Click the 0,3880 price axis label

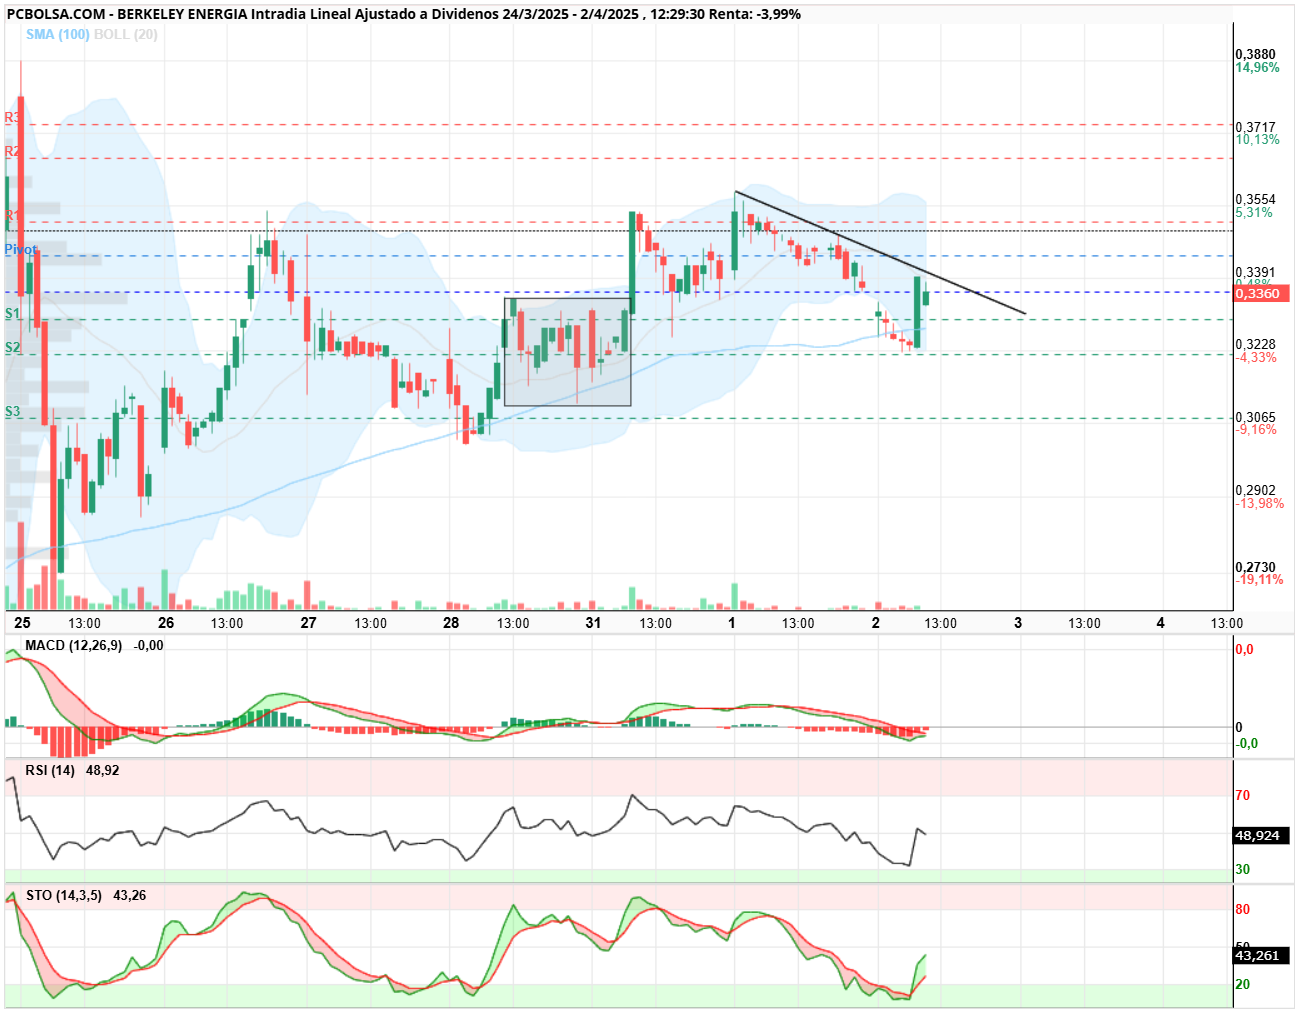1255,54
